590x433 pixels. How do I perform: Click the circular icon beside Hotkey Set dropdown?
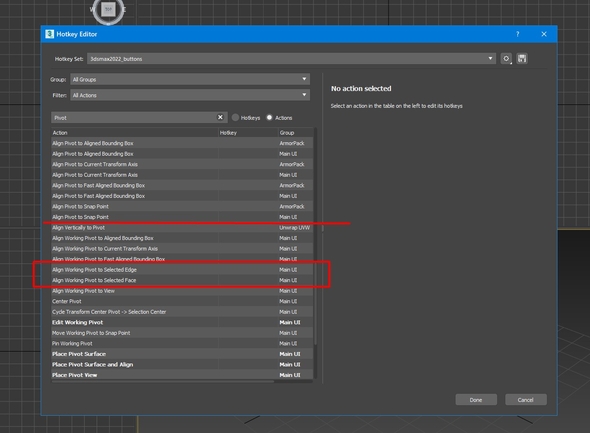point(506,59)
